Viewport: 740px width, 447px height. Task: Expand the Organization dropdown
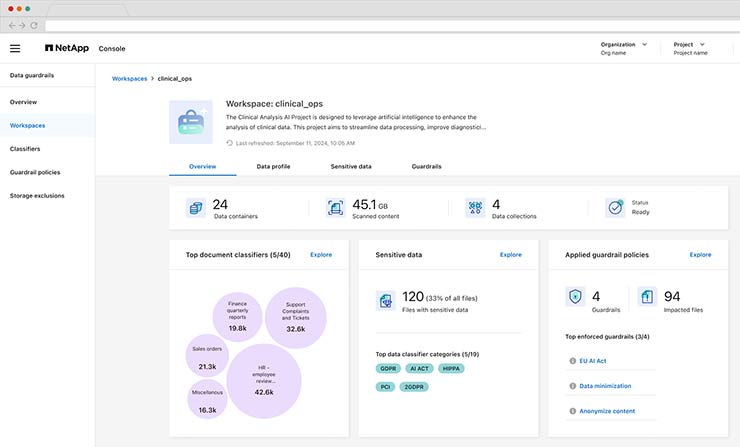644,44
